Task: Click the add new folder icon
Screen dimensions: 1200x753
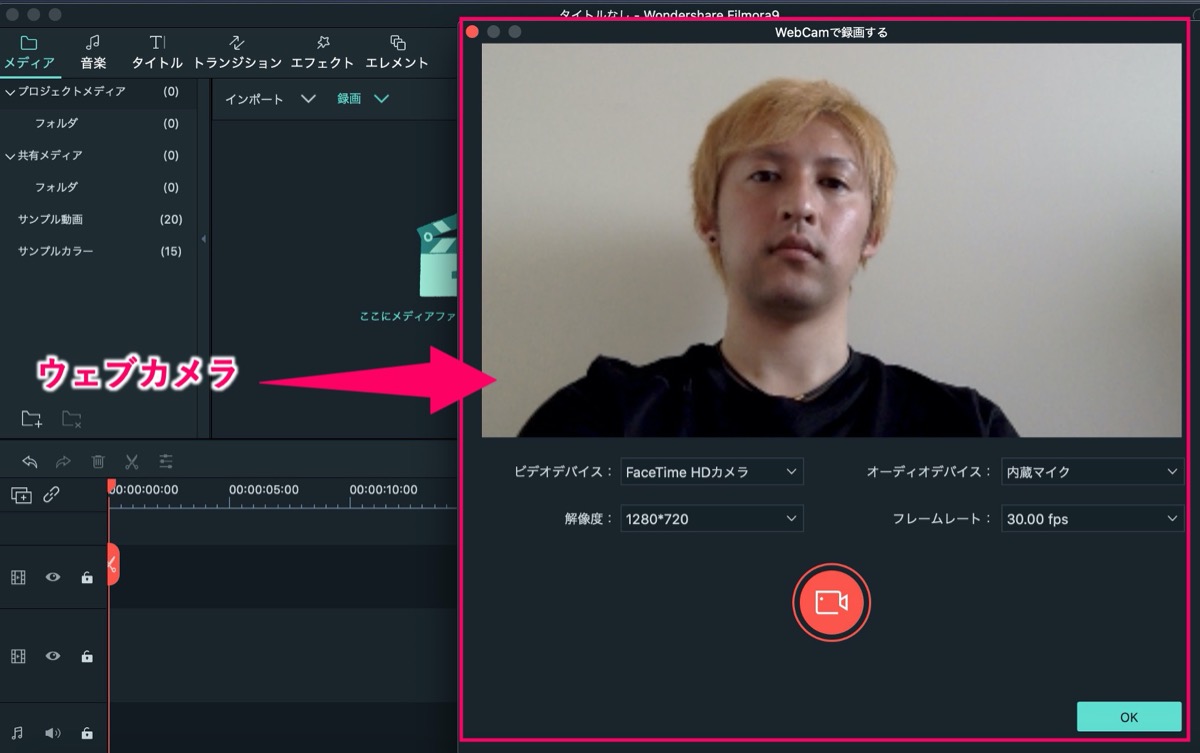Action: 32,418
